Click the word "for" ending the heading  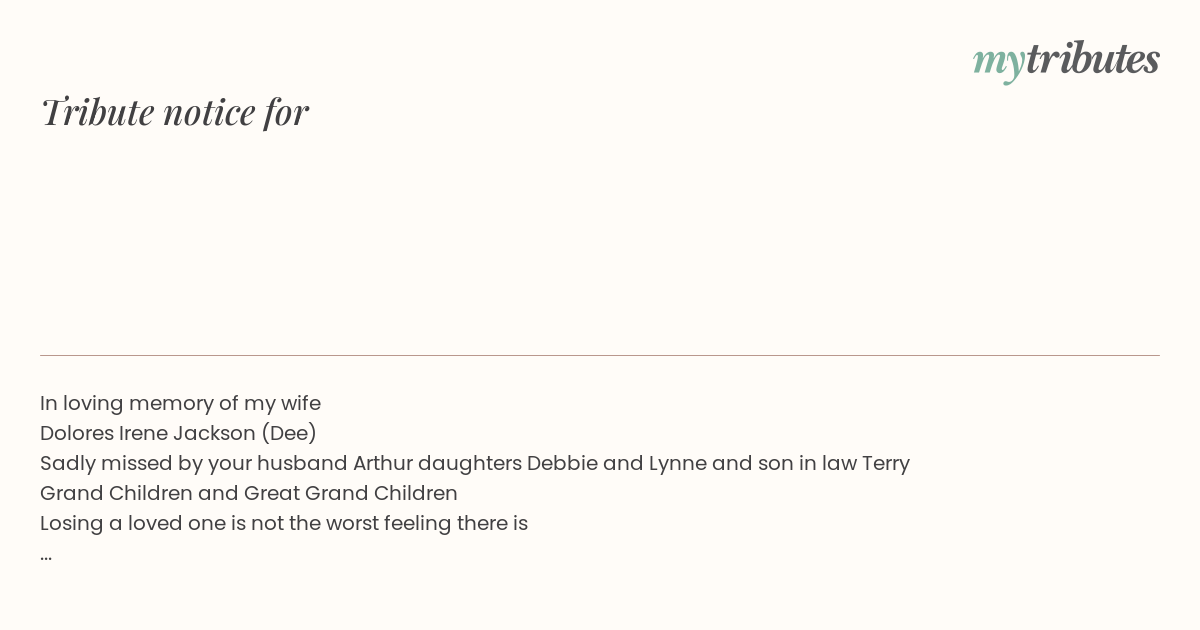pyautogui.click(x=286, y=112)
